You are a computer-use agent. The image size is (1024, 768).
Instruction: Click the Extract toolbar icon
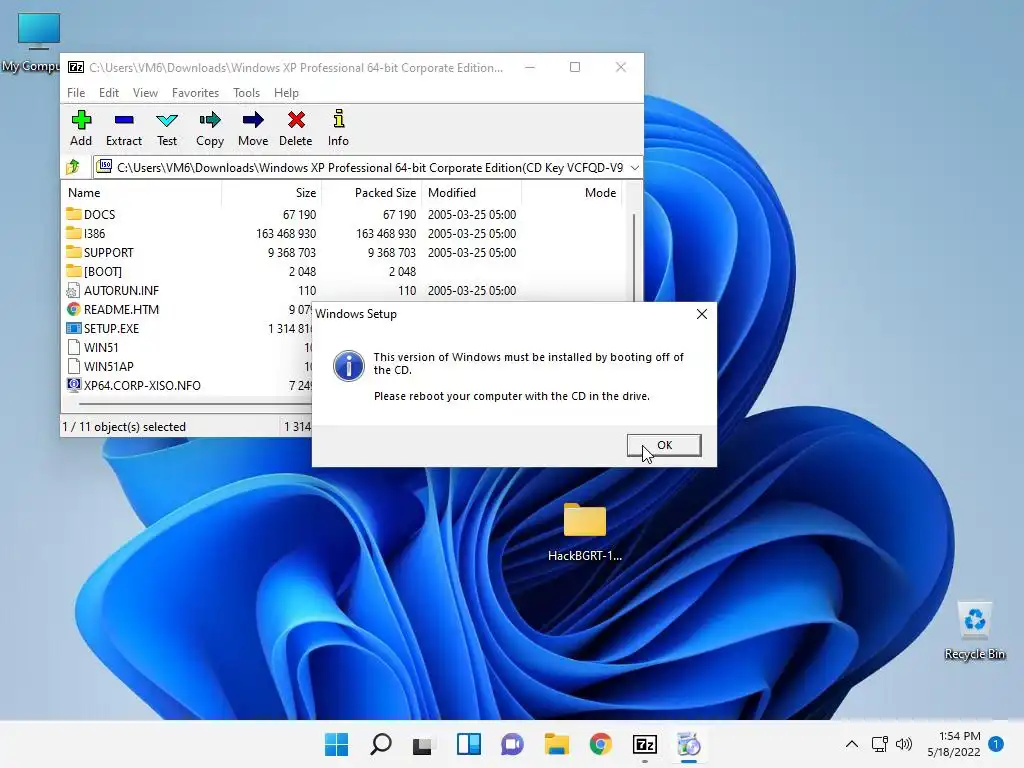tap(123, 128)
